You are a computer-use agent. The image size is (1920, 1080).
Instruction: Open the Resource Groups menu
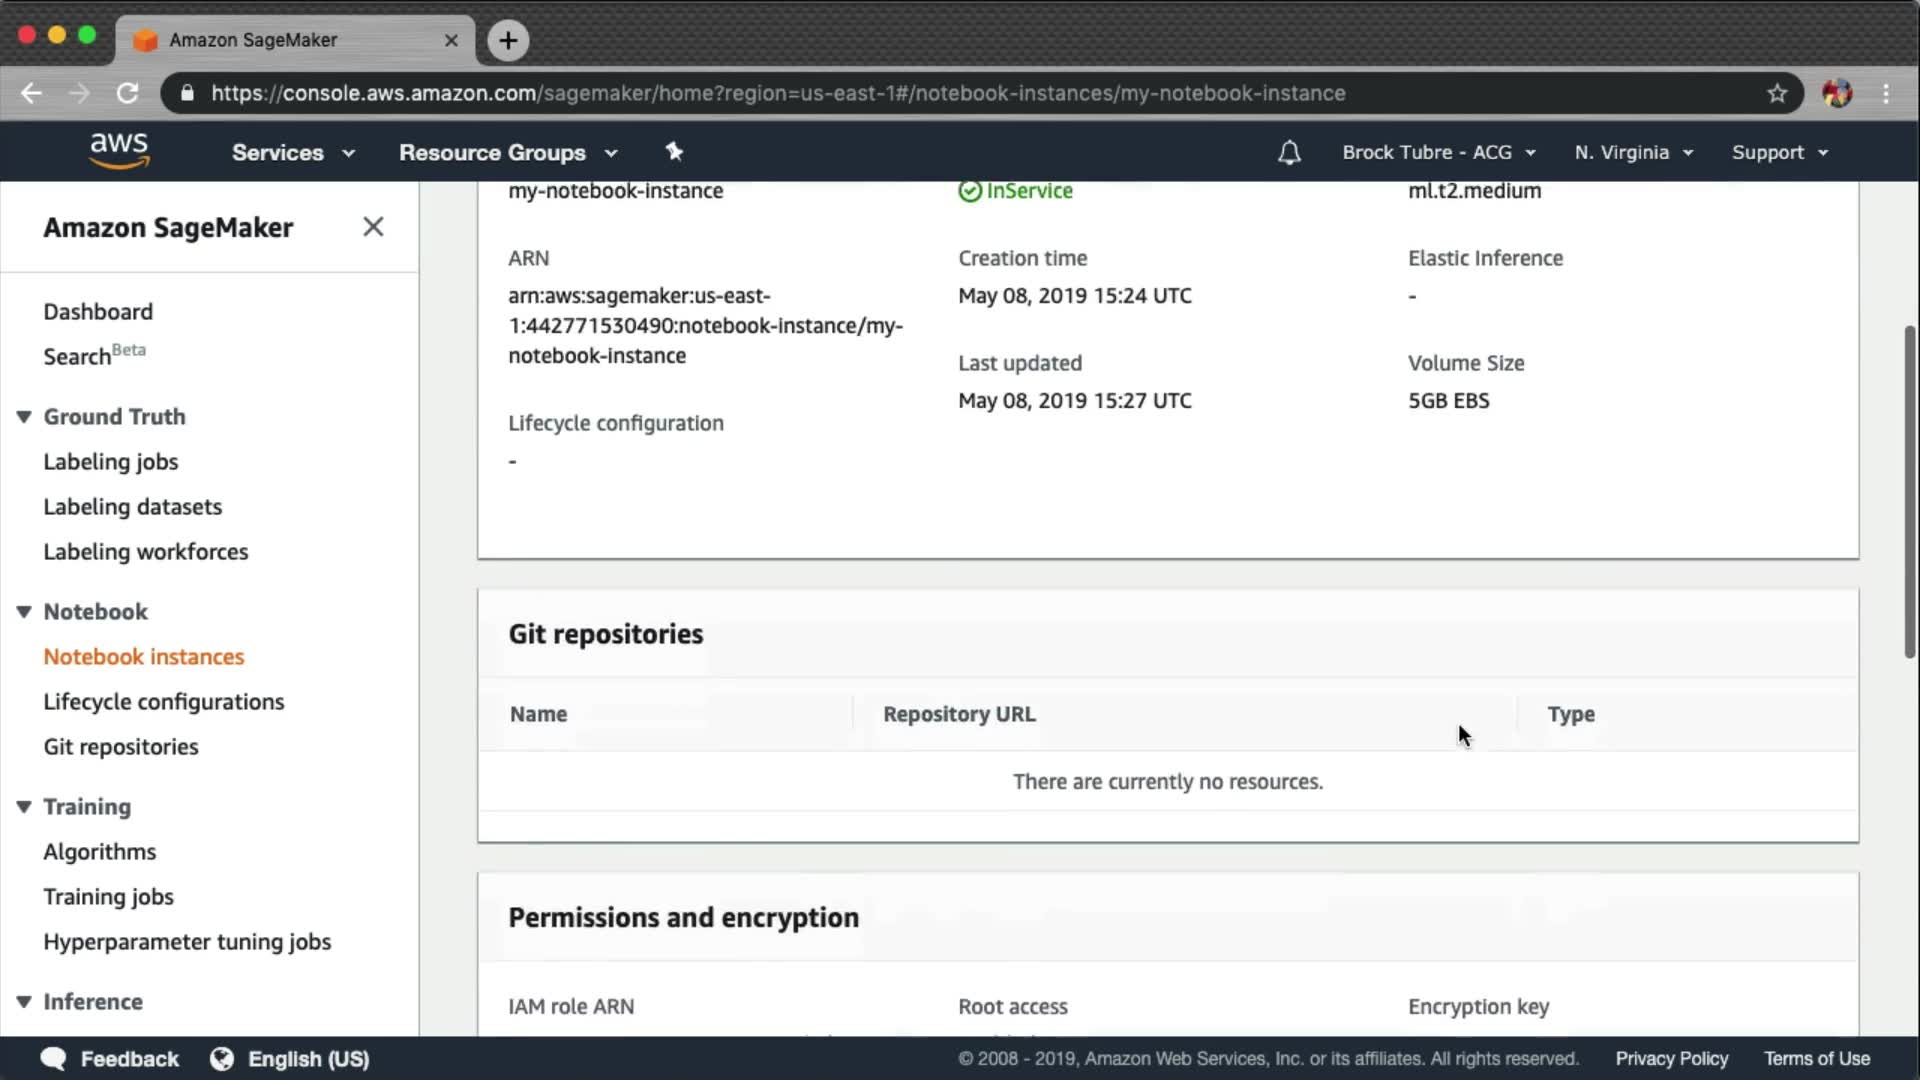point(507,152)
